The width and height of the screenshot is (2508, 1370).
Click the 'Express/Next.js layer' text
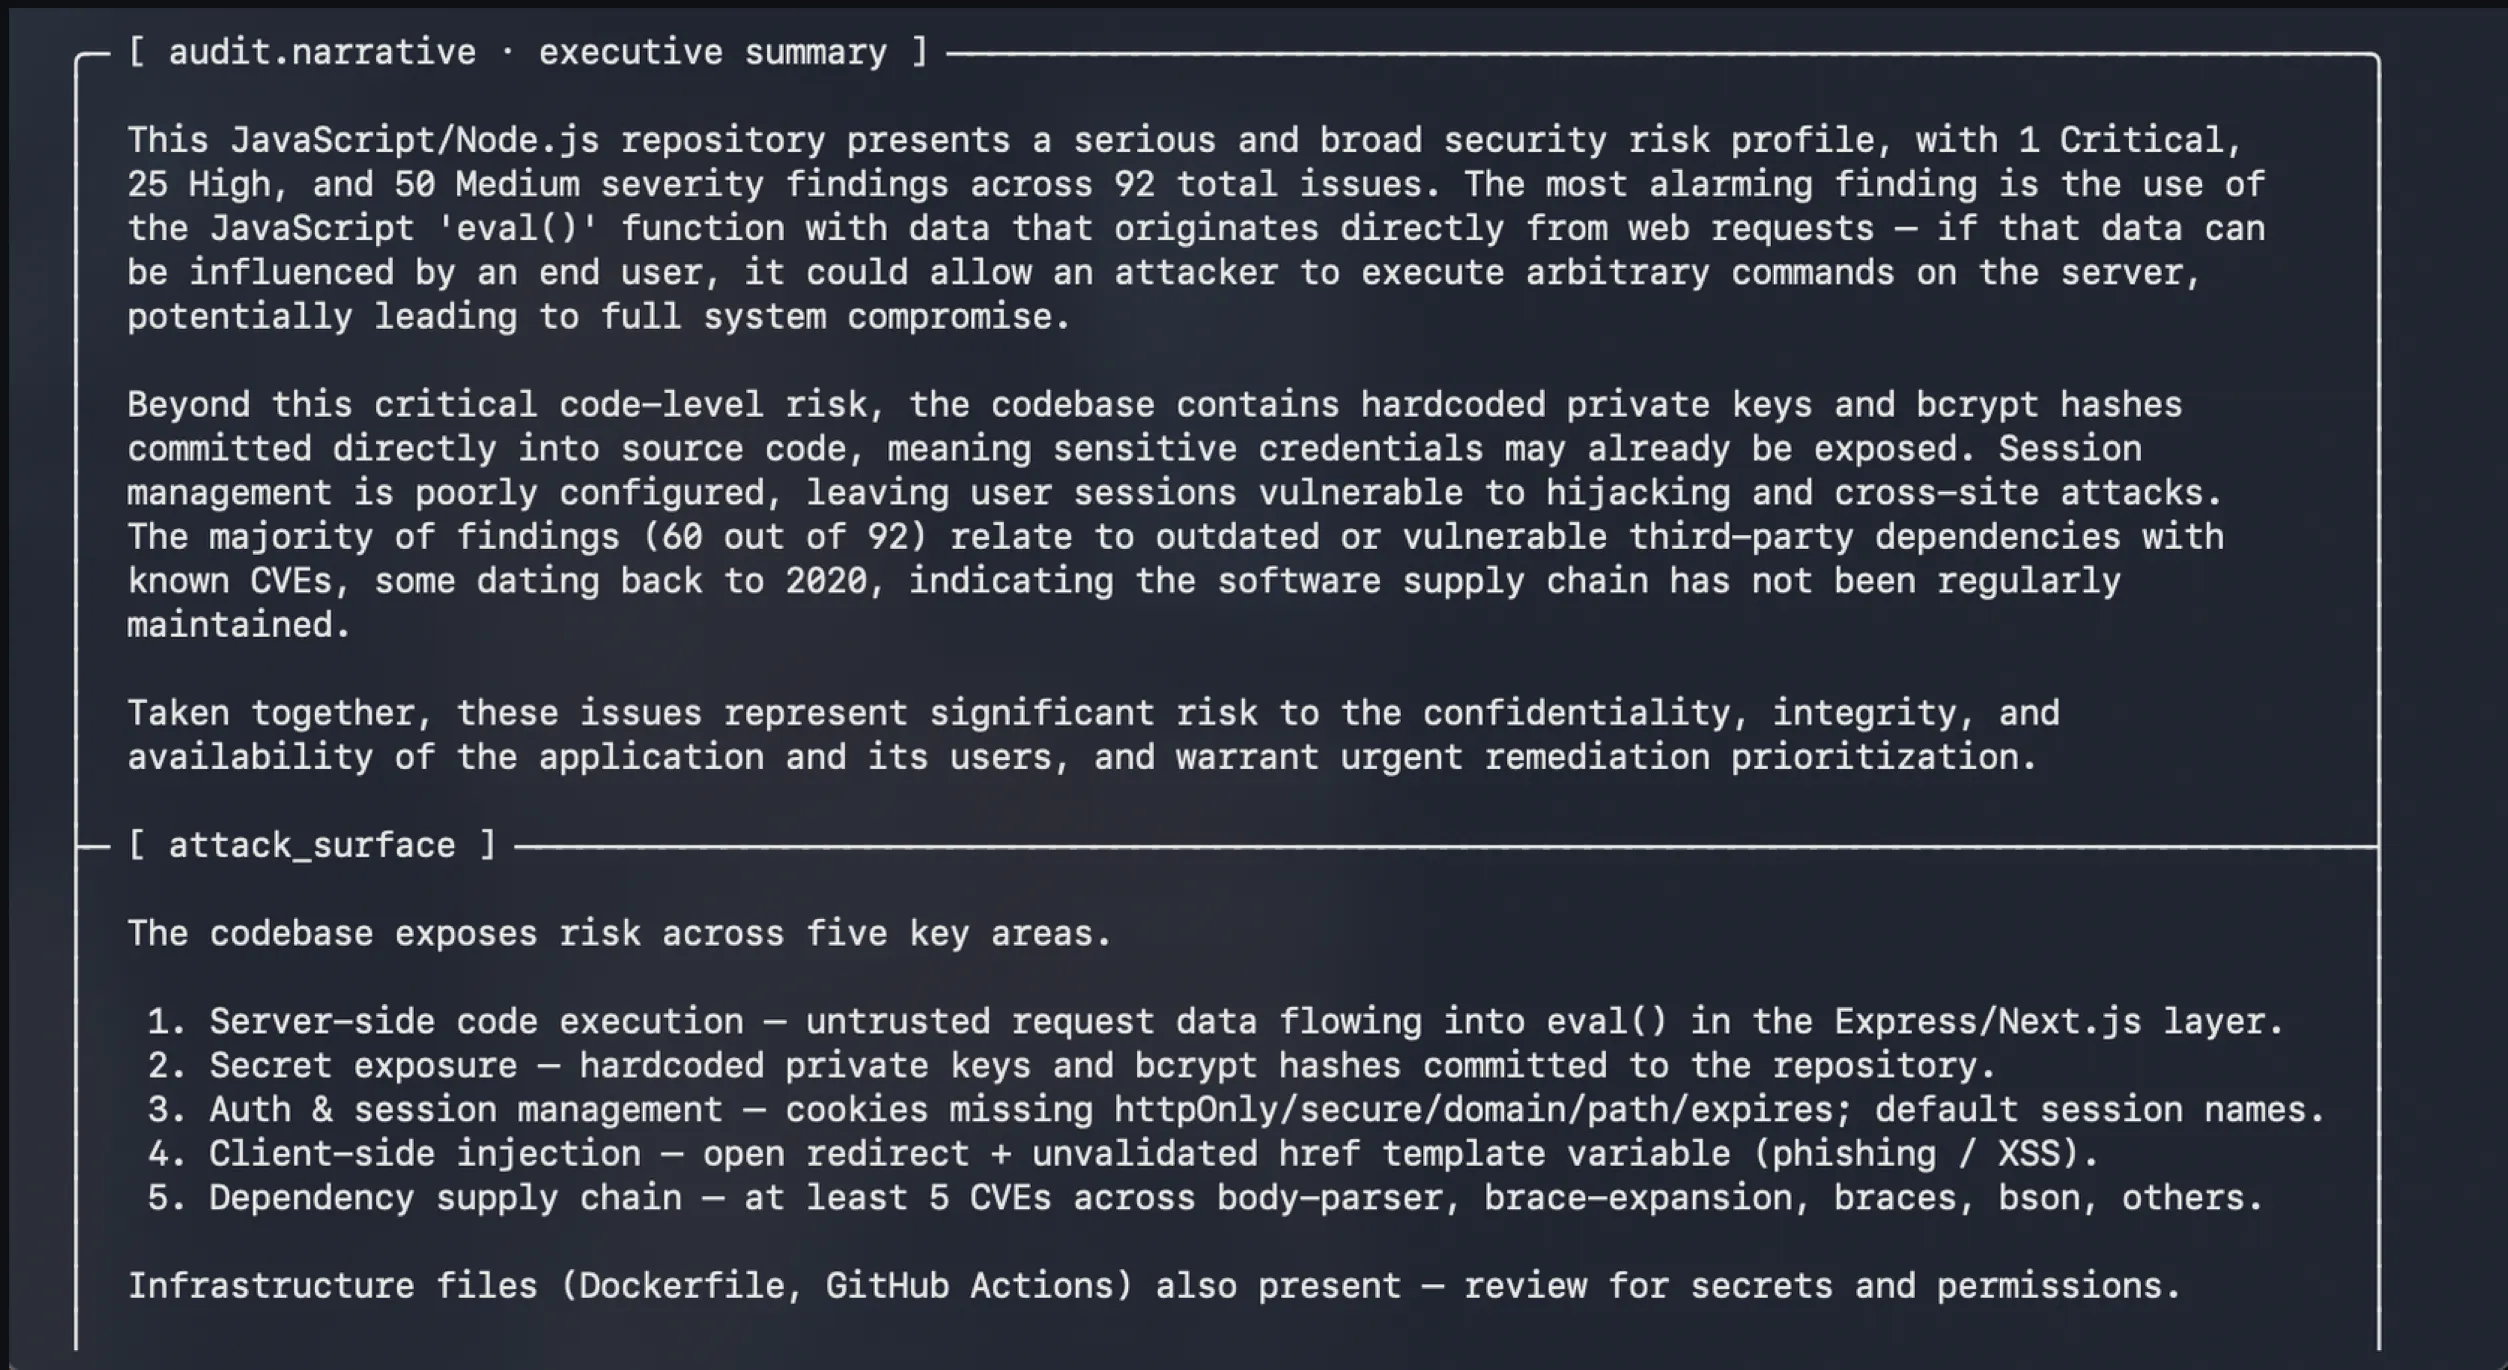[2059, 1021]
